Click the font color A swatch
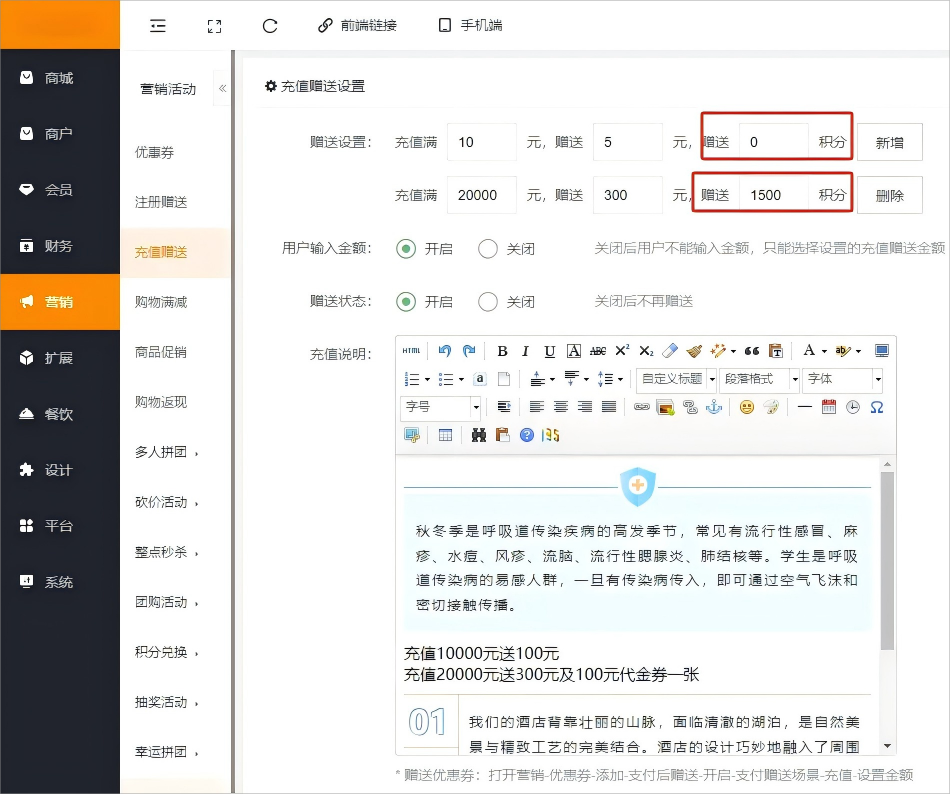This screenshot has height=794, width=950. click(x=808, y=351)
